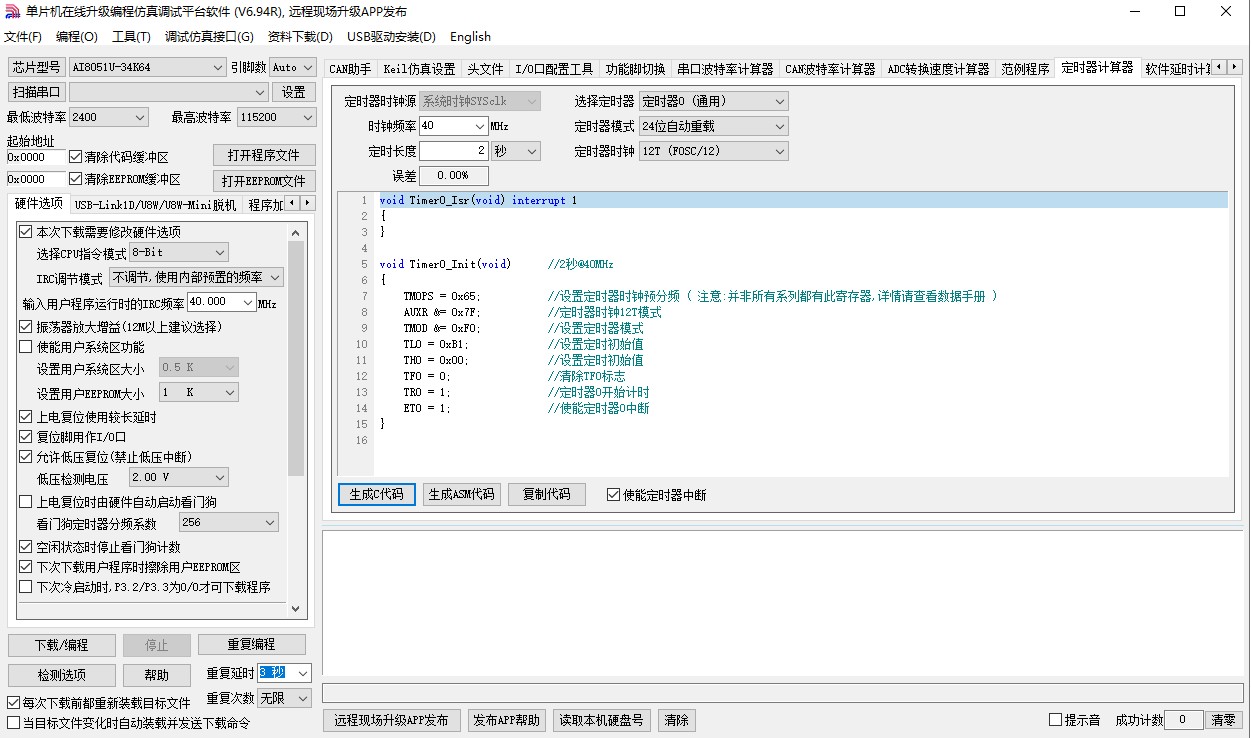Viewport: 1251px width, 738px height.
Task: Open timer clock 12T (FOSC/12) dropdown
Action: pos(713,151)
